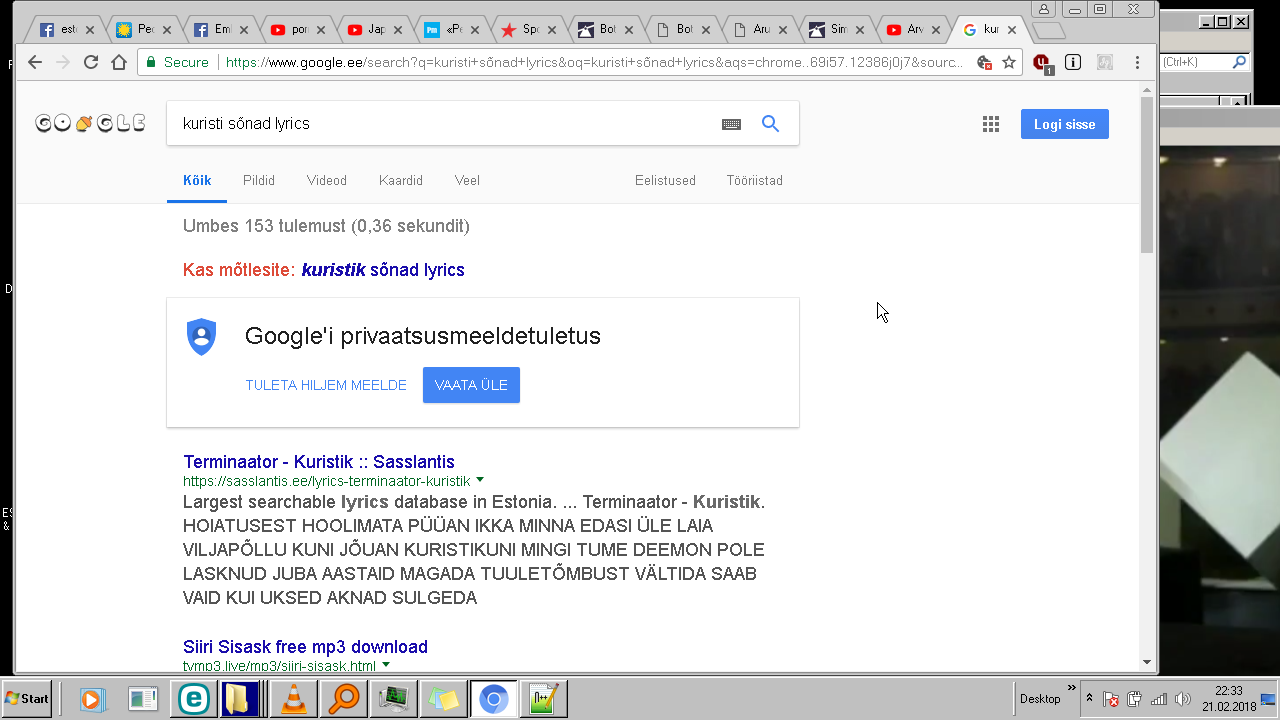Open the ESET antivirus taskbar icon
This screenshot has height=720, width=1280.
(193, 699)
